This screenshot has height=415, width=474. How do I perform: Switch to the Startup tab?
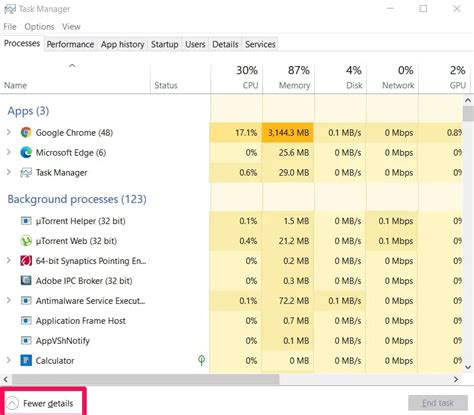tap(164, 44)
